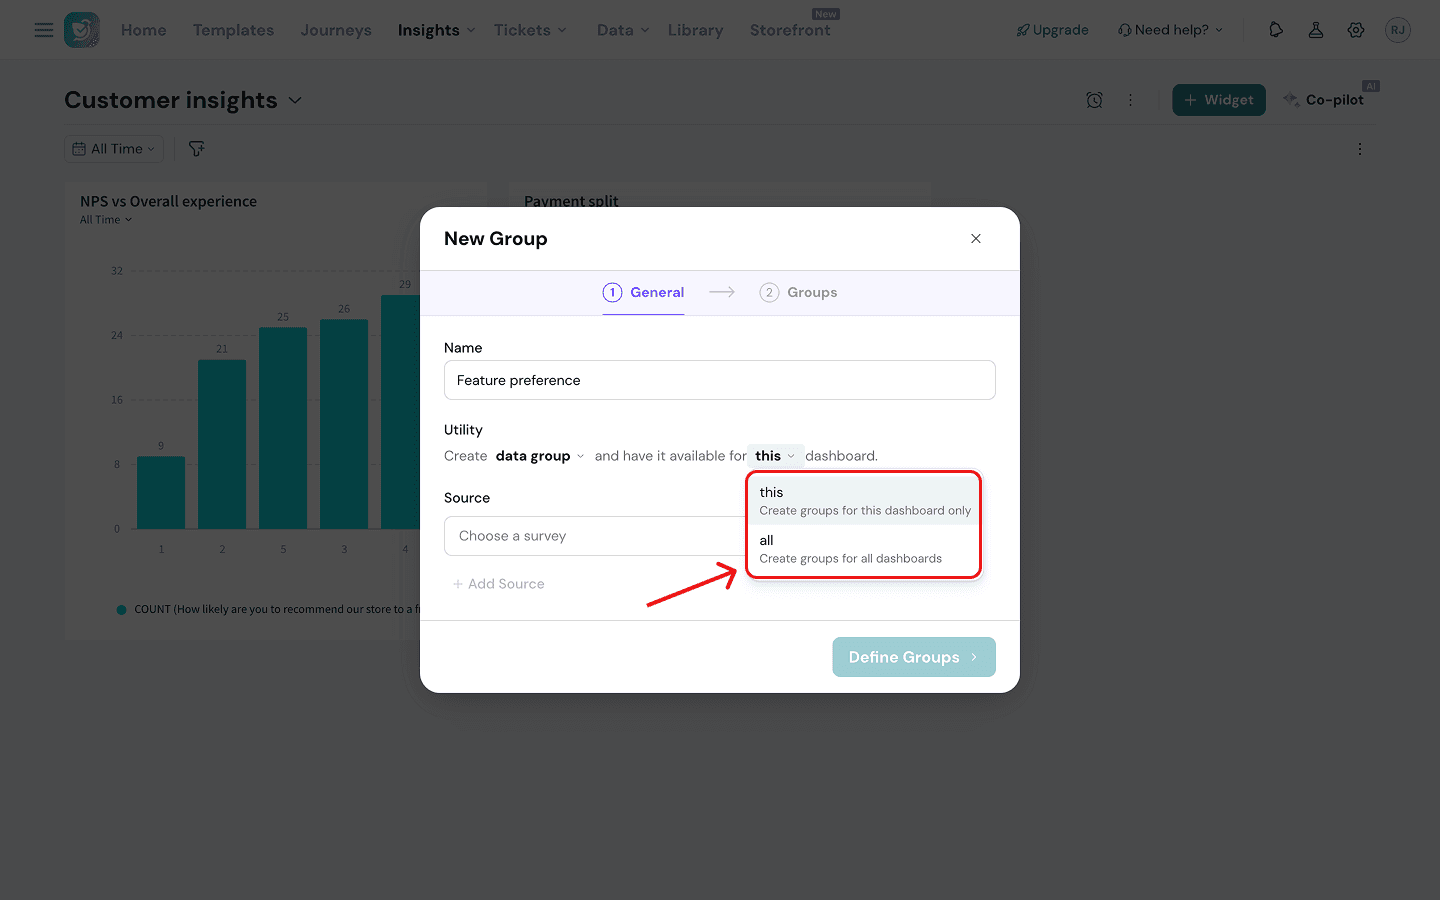
Task: Click the Upgrade link
Action: pyautogui.click(x=1052, y=30)
